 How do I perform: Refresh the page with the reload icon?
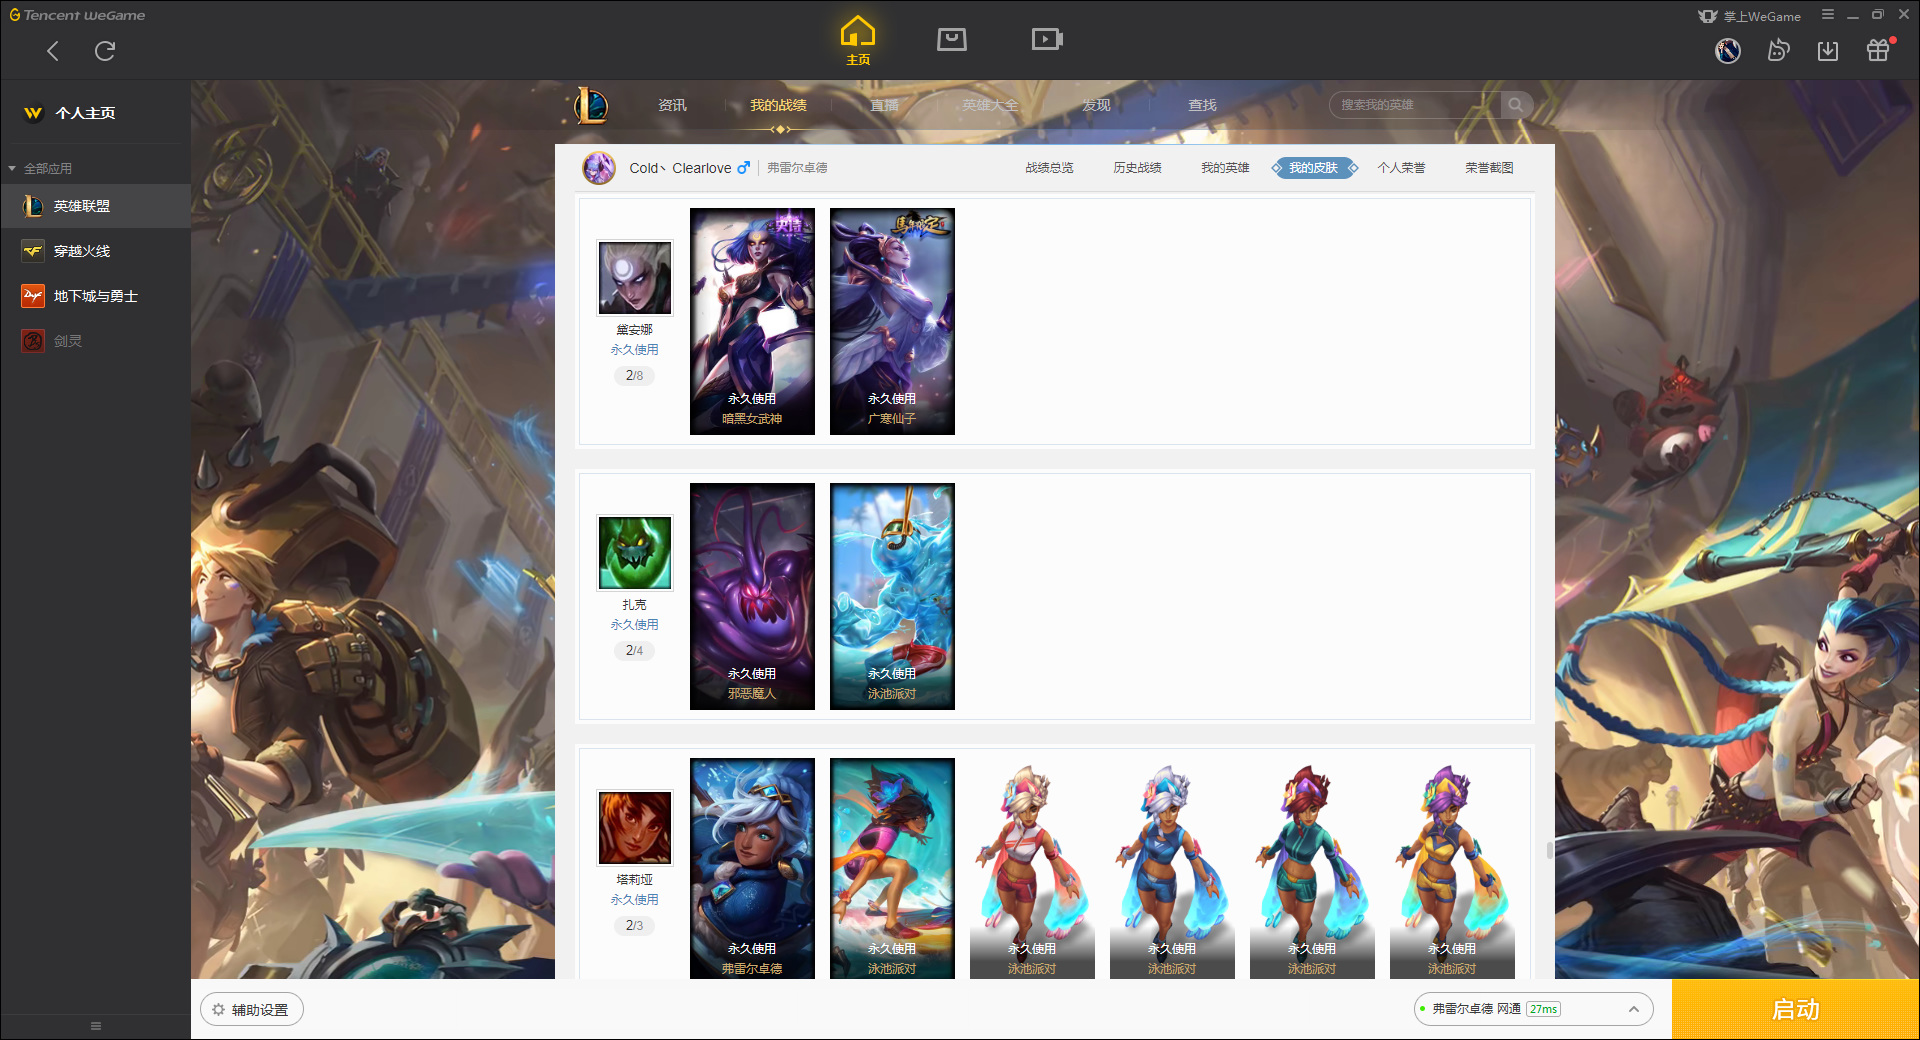point(105,51)
